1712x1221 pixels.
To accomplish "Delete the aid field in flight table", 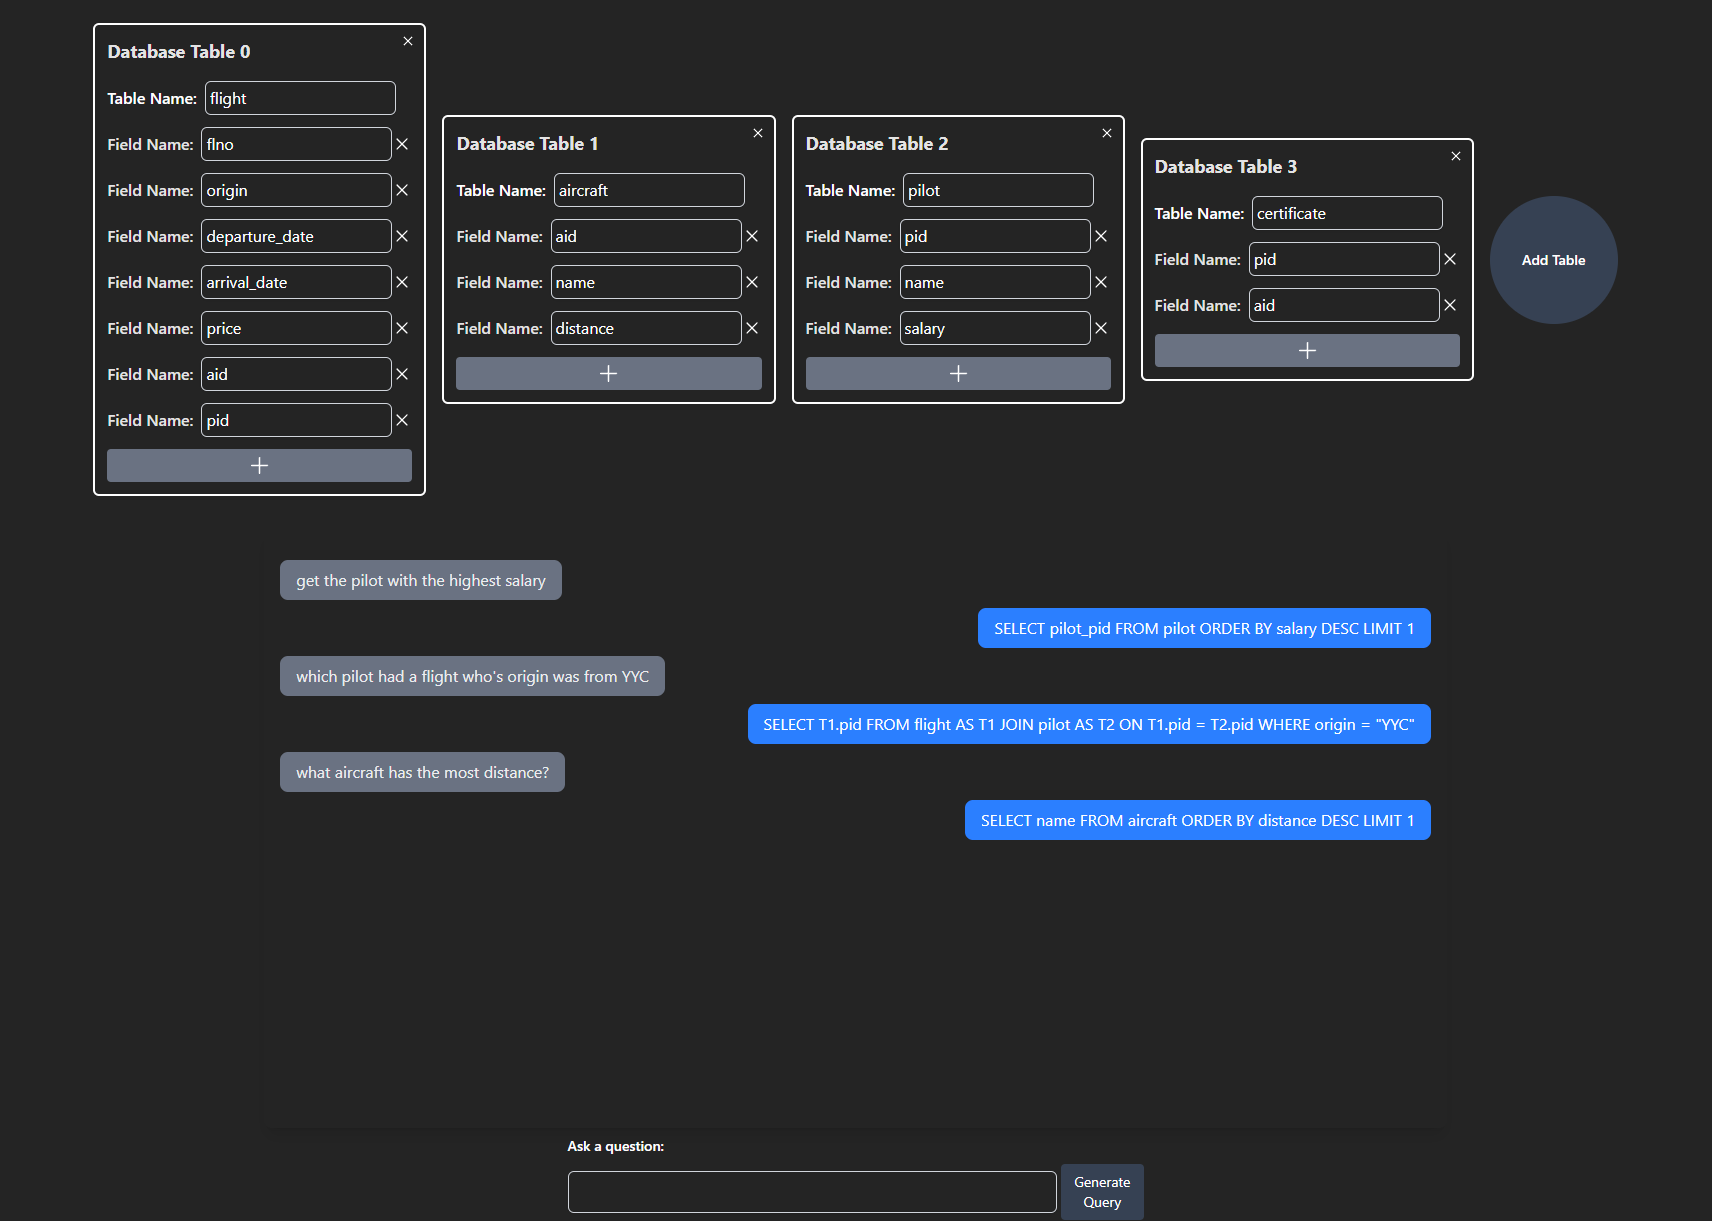I will pyautogui.click(x=402, y=374).
